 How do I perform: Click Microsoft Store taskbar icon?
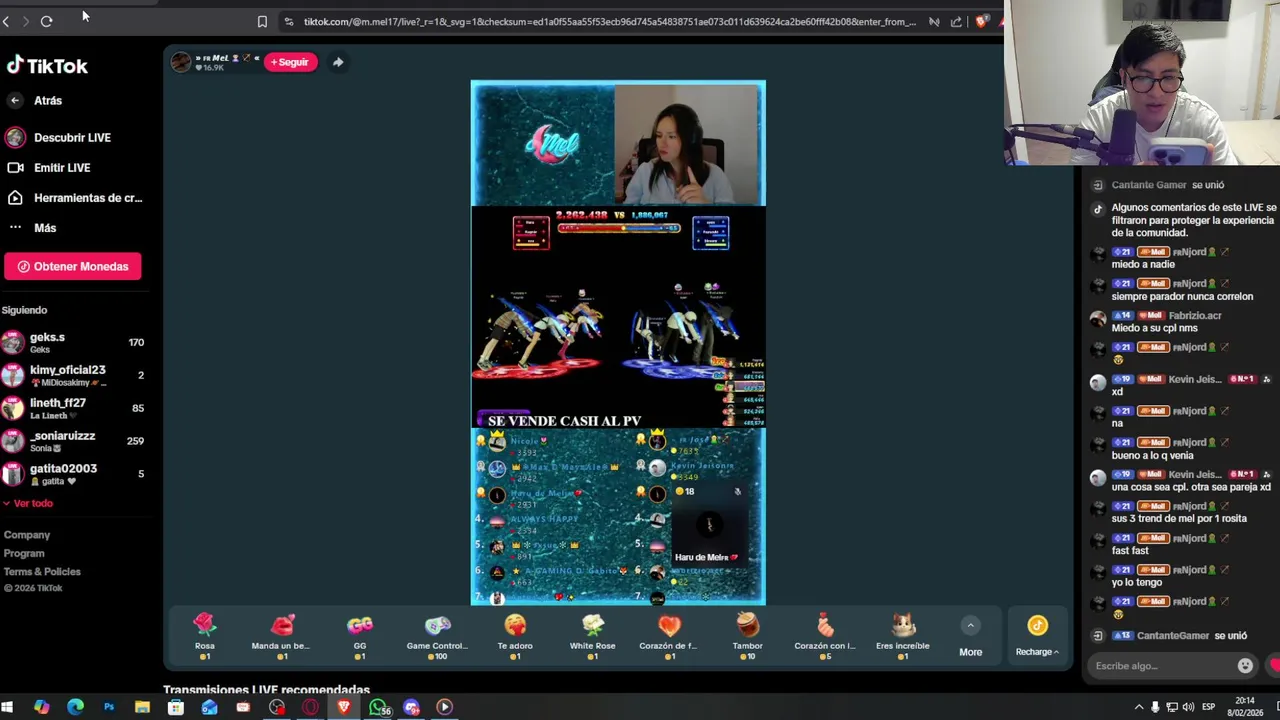pos(175,707)
